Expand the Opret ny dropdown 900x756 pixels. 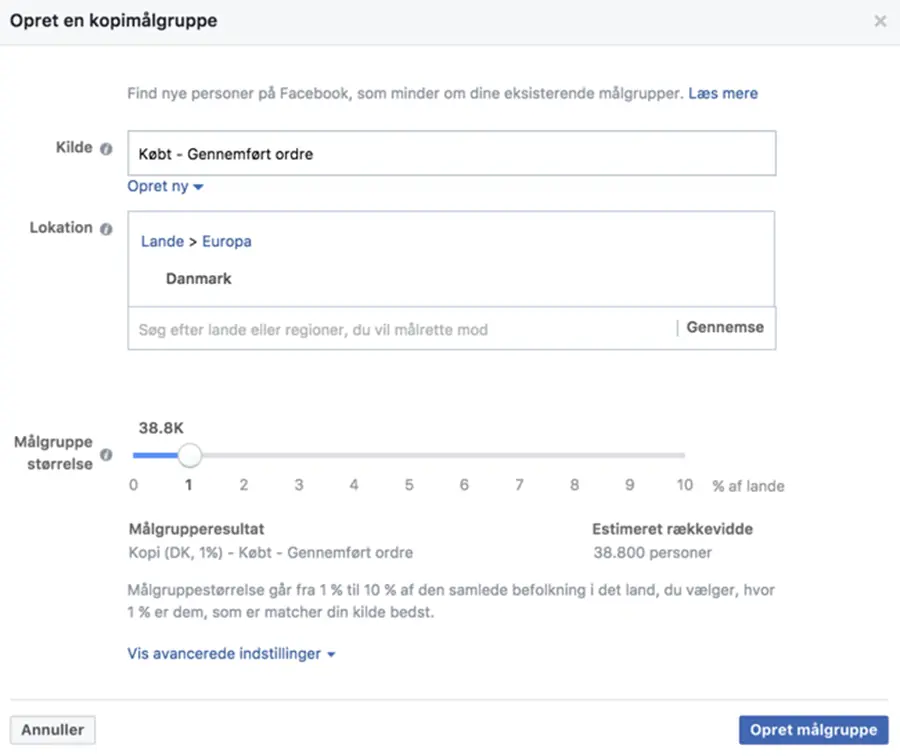165,187
